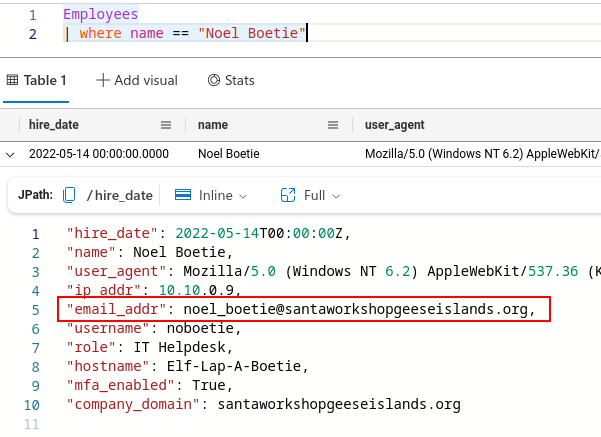
Task: Copy the JPath using the copy icon
Action: pyautogui.click(x=70, y=195)
